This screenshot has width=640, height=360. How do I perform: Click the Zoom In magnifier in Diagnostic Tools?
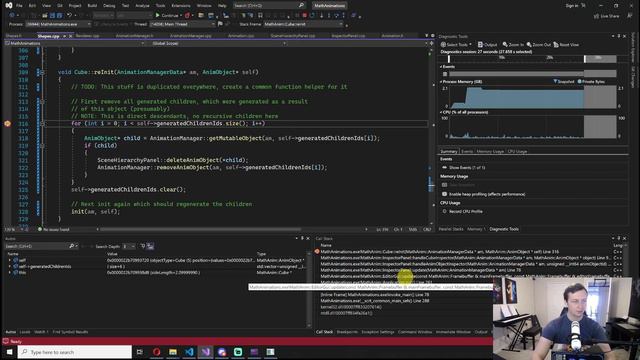[x=505, y=44]
